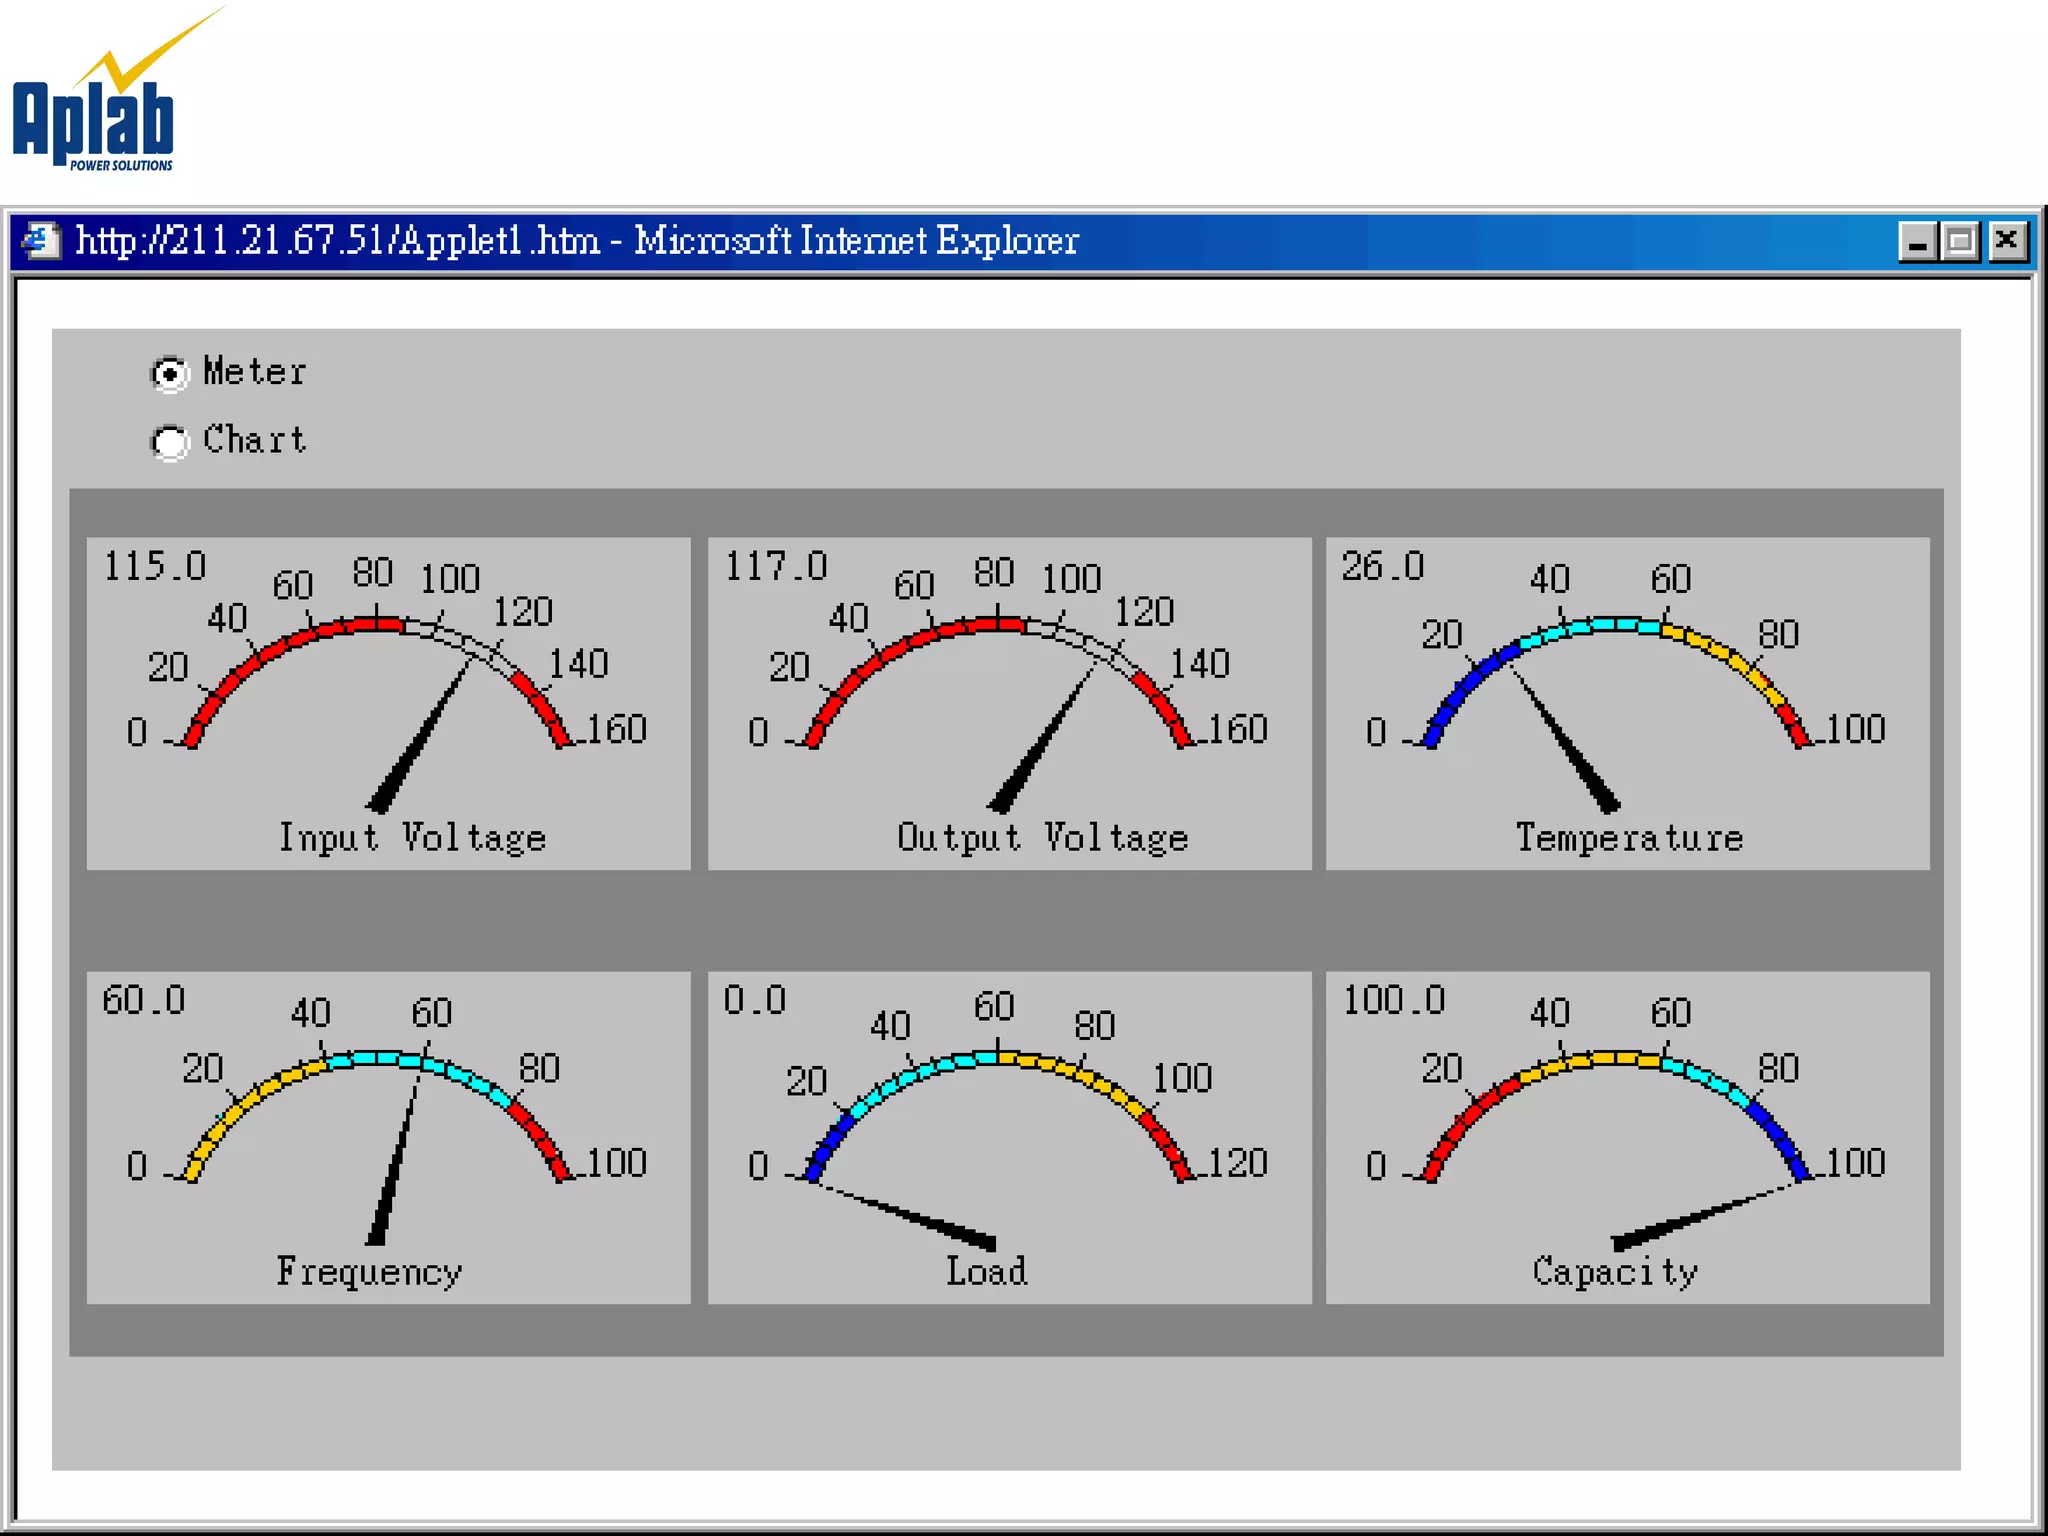Screen dimensions: 2048x1536
Task: Click the Chart option label text
Action: (x=254, y=440)
